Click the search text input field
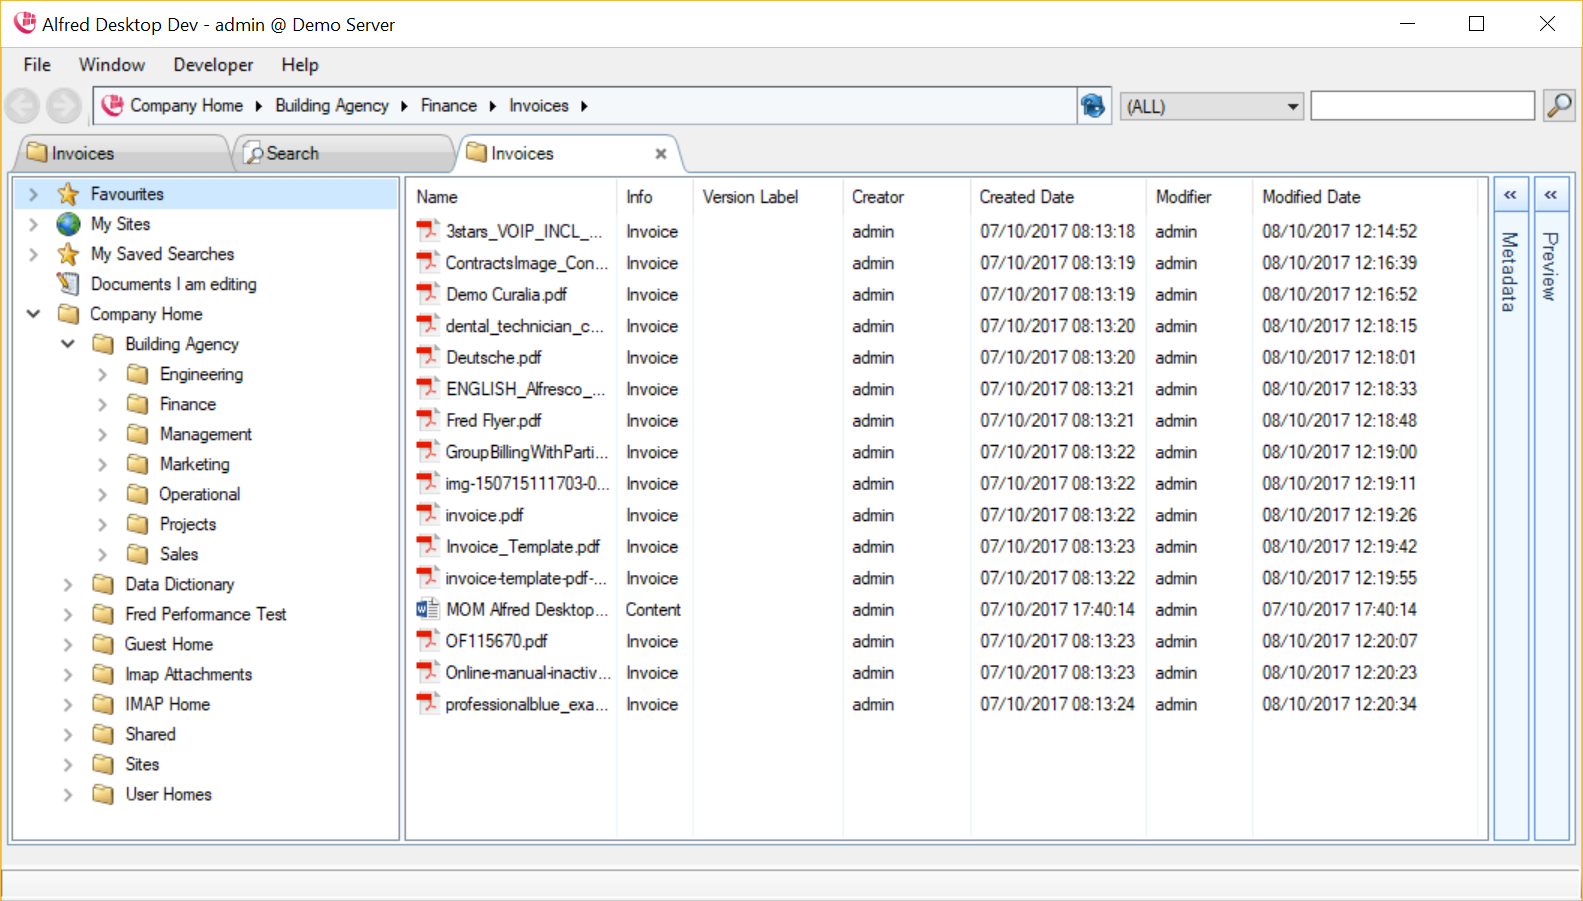Screen dimensions: 1583x901 tap(1421, 106)
